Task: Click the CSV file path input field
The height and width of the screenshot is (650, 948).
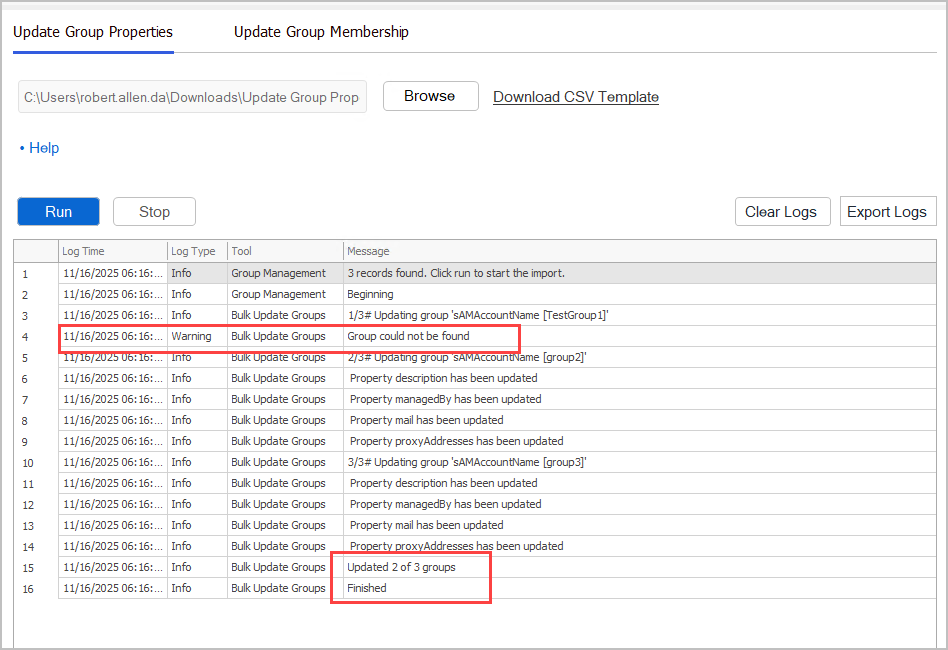Action: pyautogui.click(x=192, y=97)
